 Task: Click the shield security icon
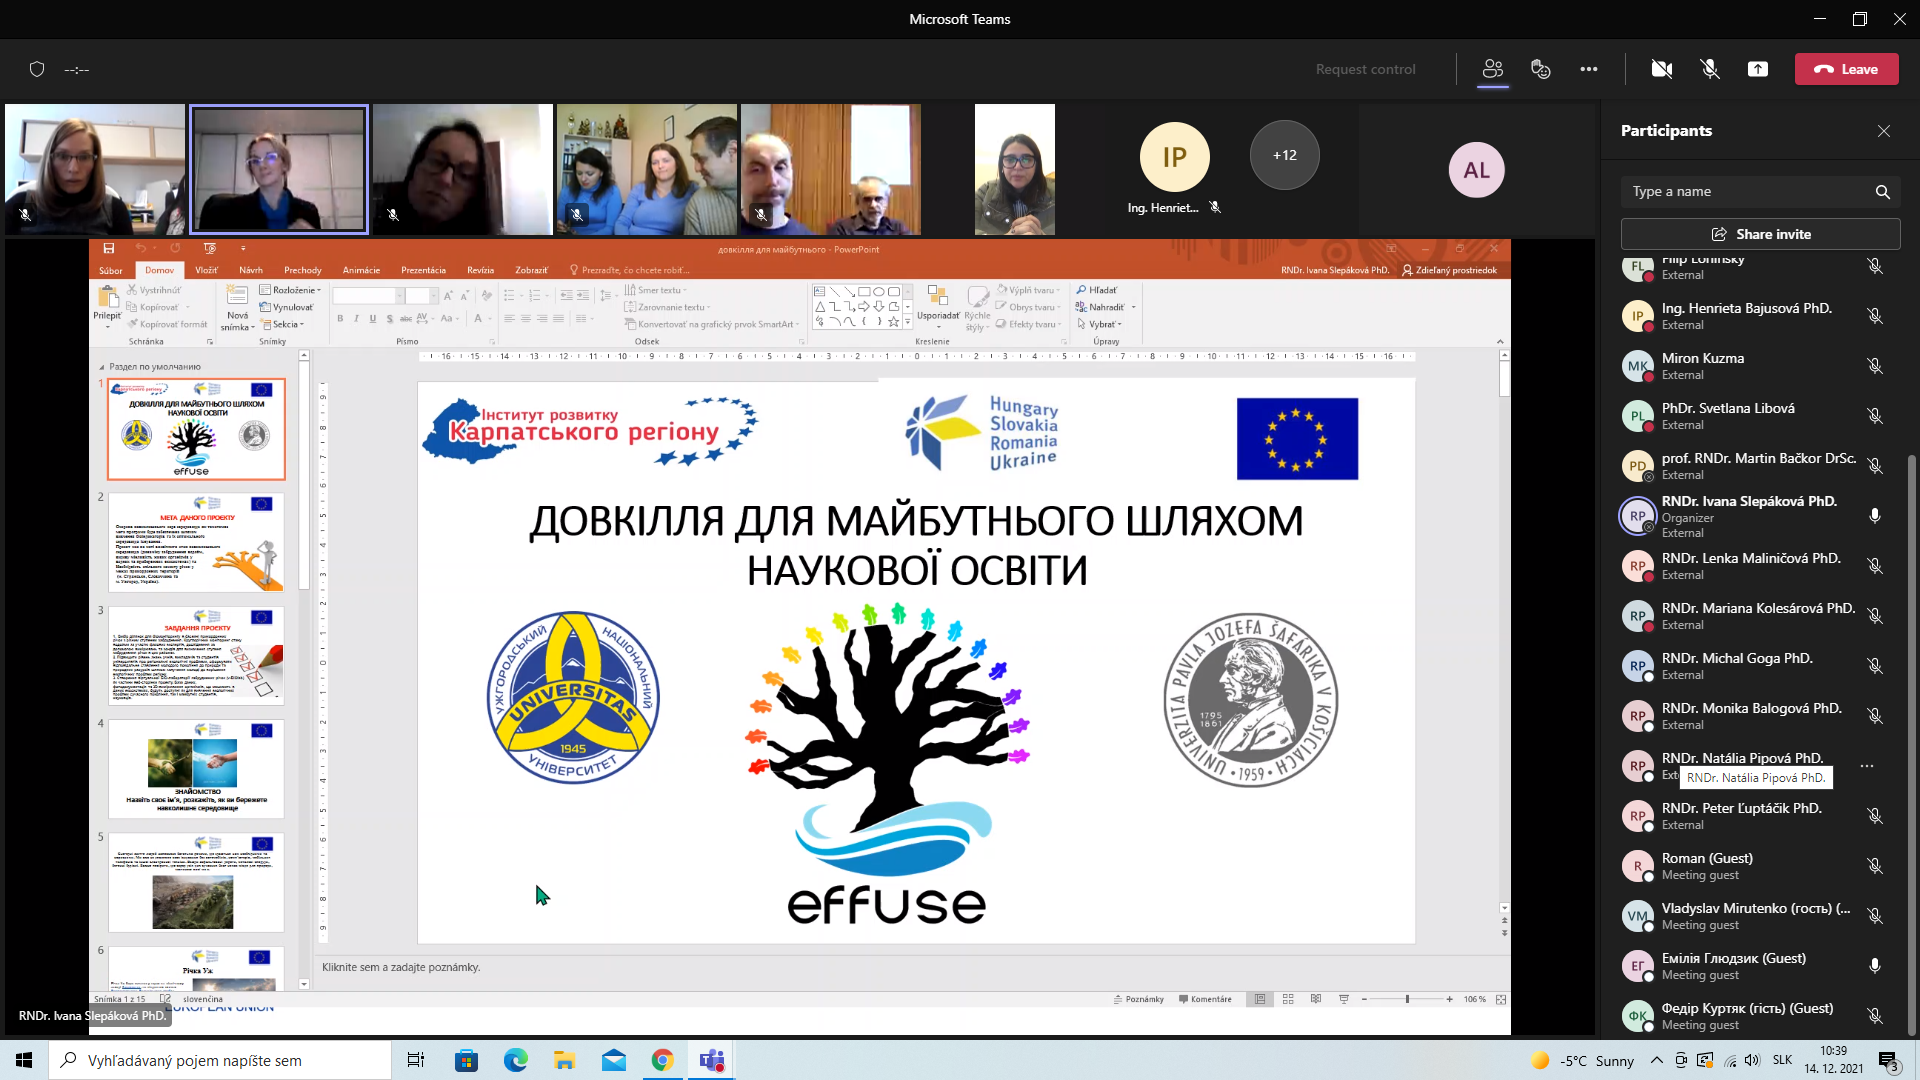pos(37,69)
